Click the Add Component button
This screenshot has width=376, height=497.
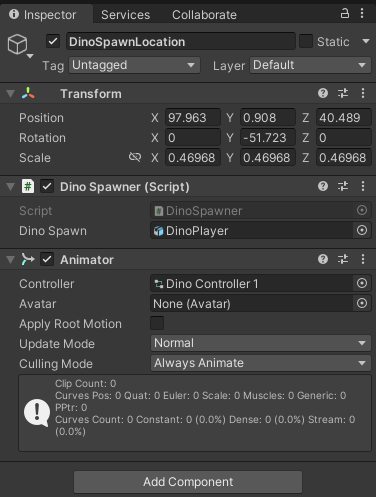(188, 482)
